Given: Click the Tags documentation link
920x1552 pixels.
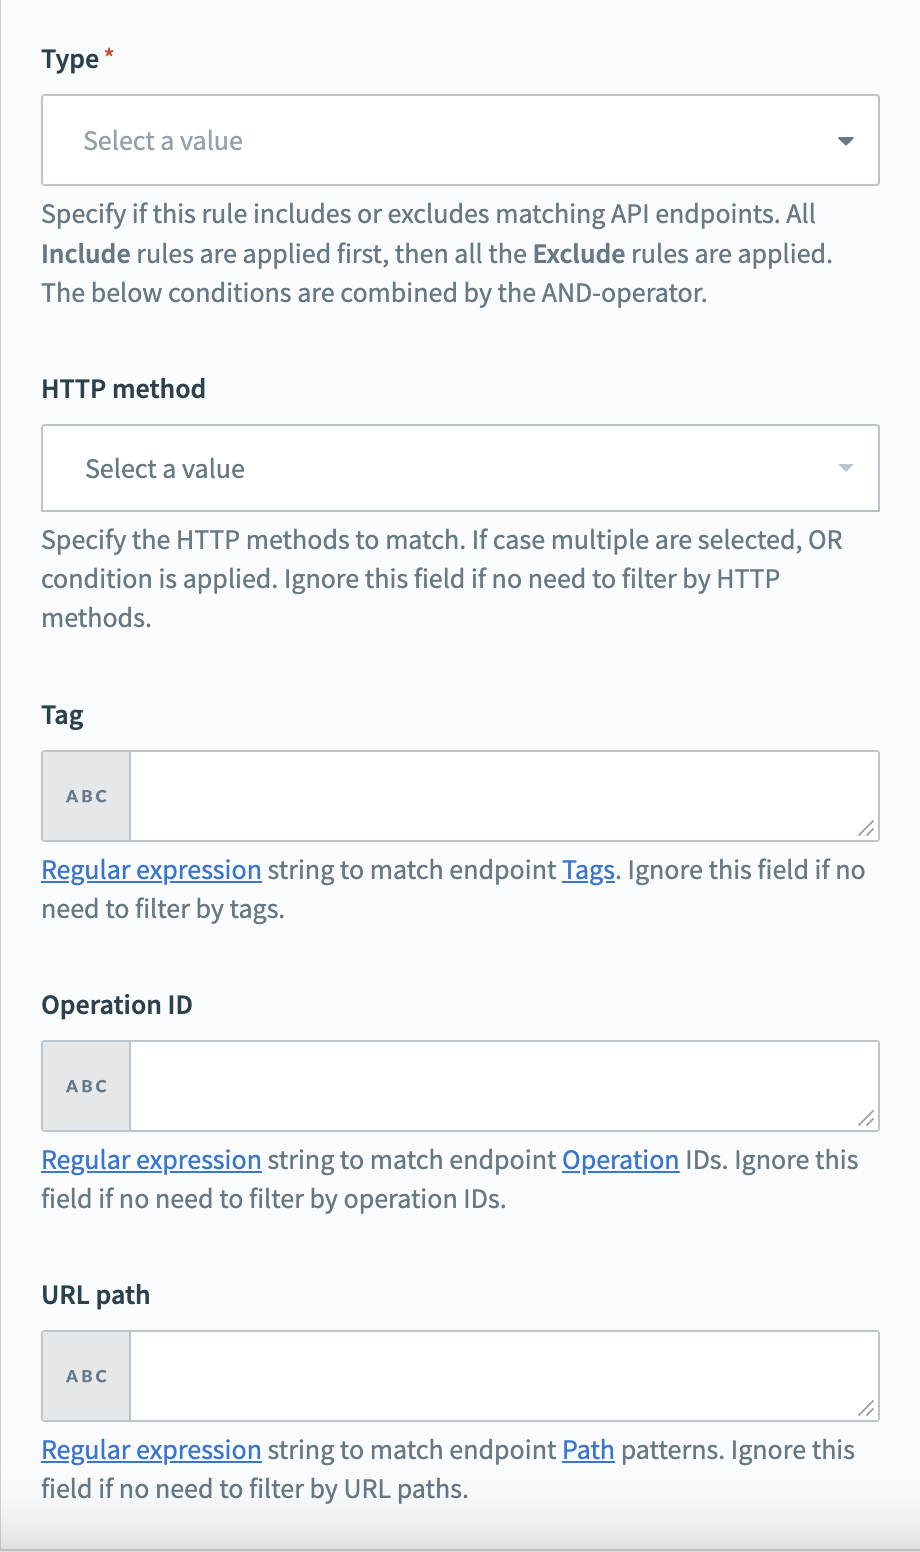Looking at the screenshot, I should coord(588,870).
